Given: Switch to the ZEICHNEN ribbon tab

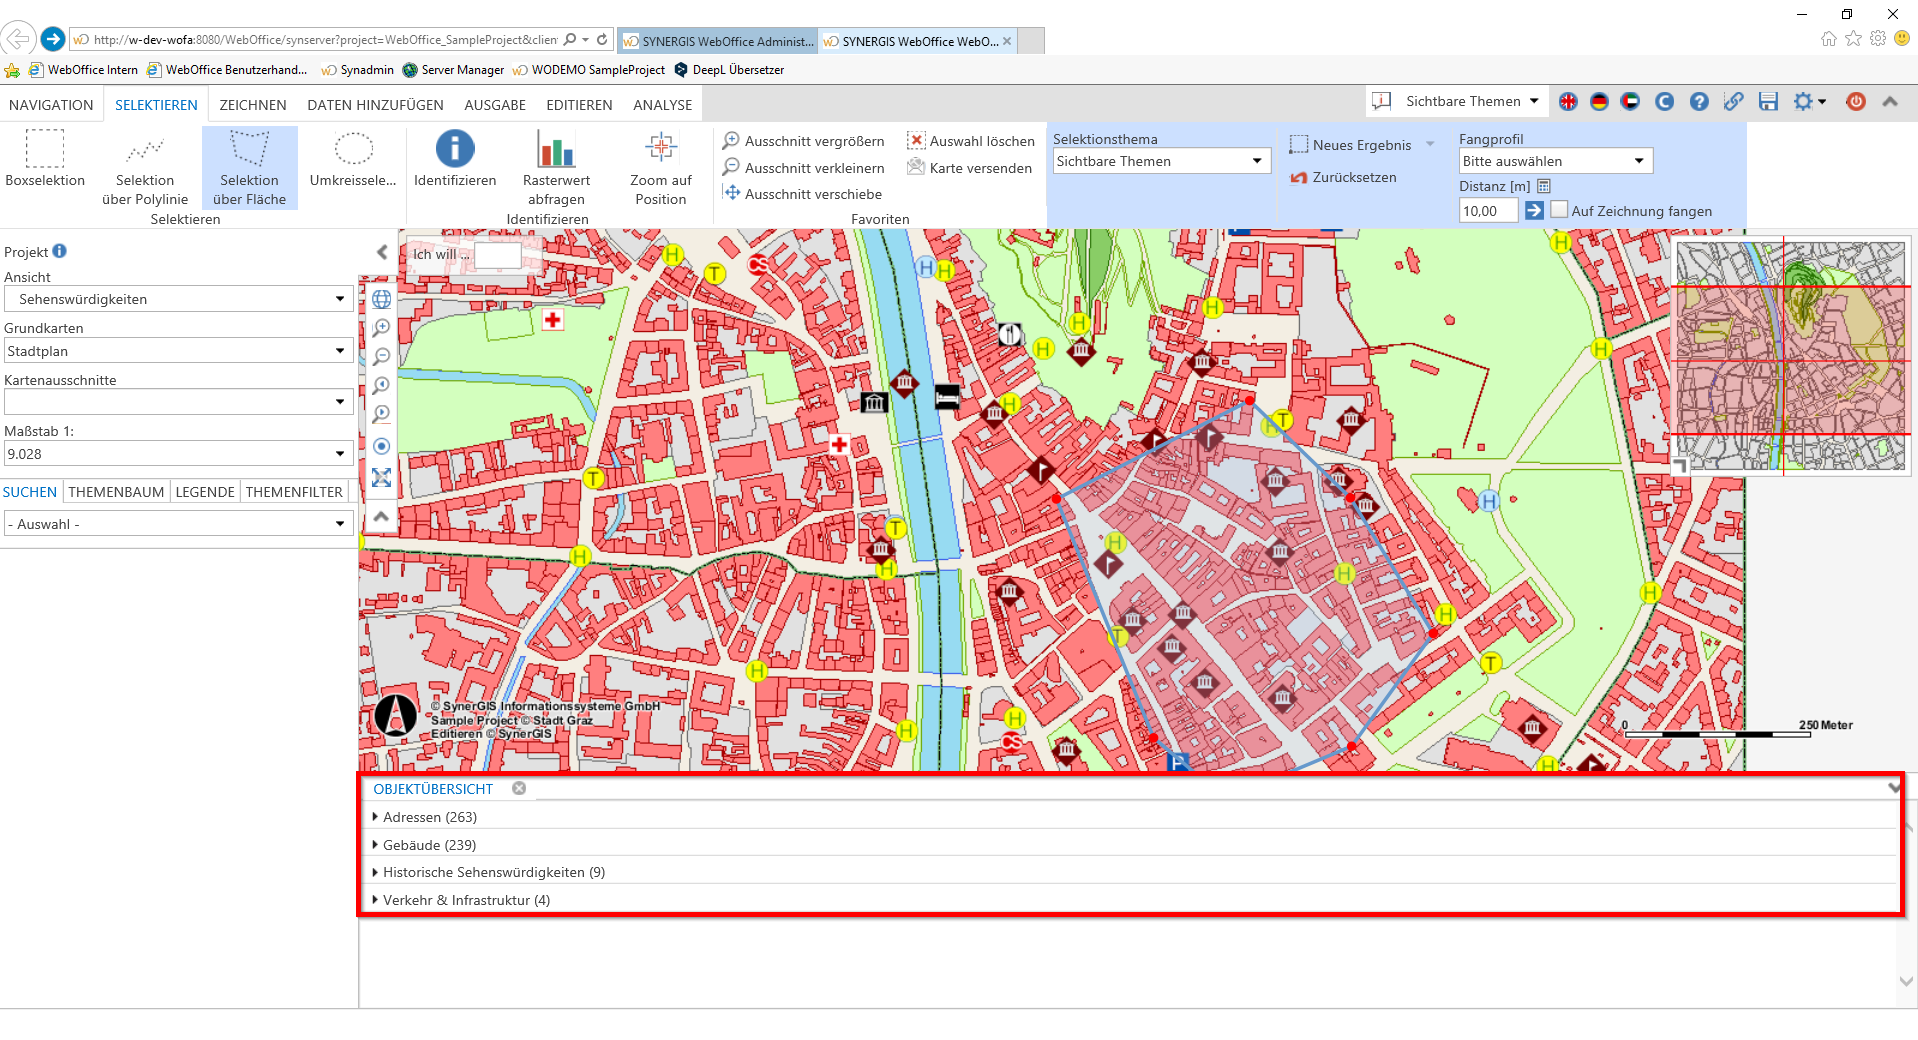Looking at the screenshot, I should tap(253, 105).
